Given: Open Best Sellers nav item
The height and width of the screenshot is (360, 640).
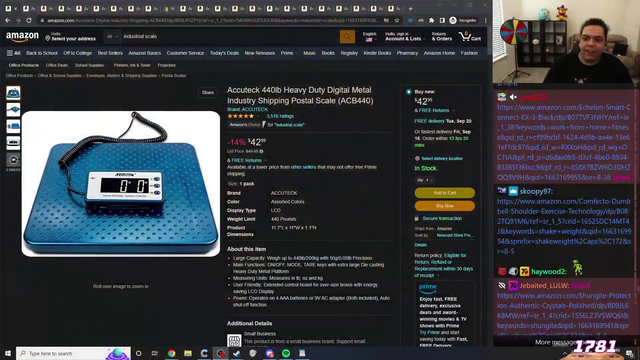Looking at the screenshot, I should coord(110,53).
